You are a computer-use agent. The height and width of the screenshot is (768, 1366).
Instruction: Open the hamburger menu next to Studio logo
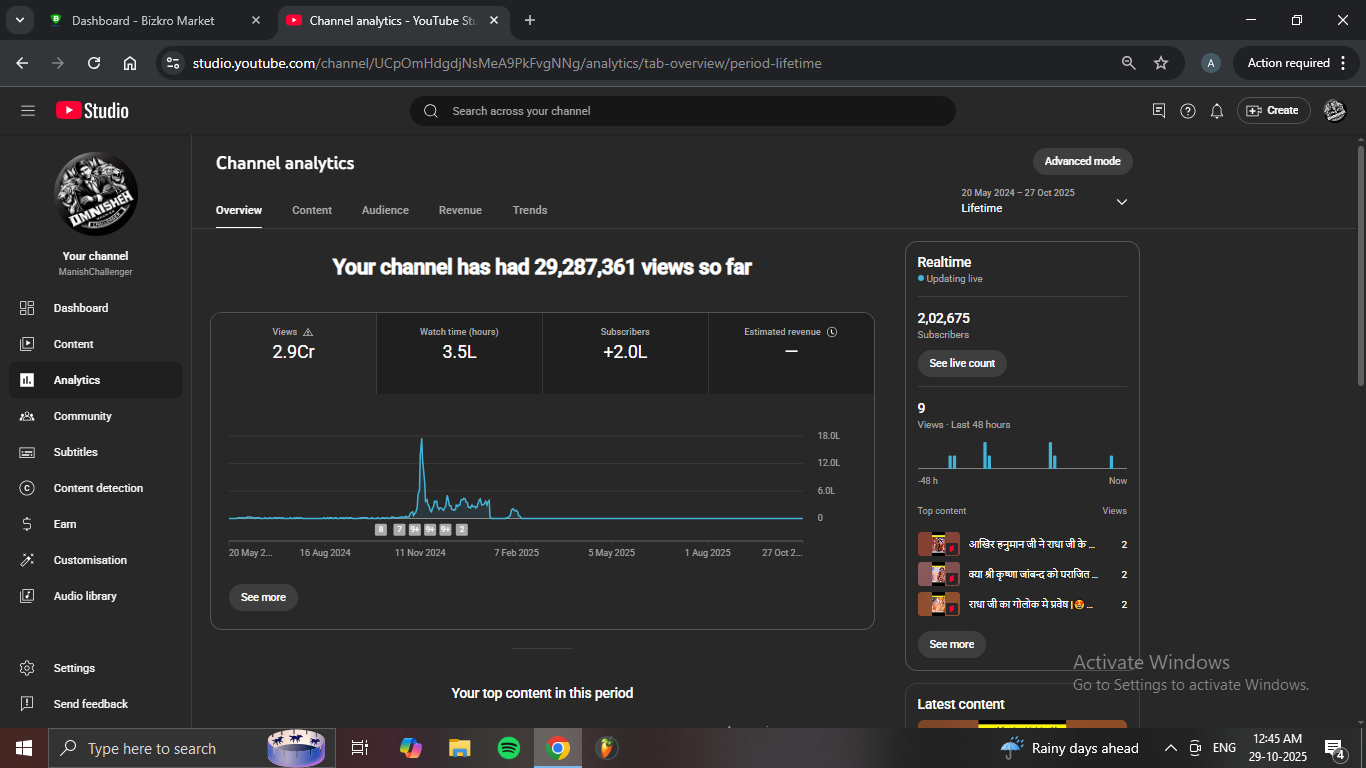[x=28, y=111]
